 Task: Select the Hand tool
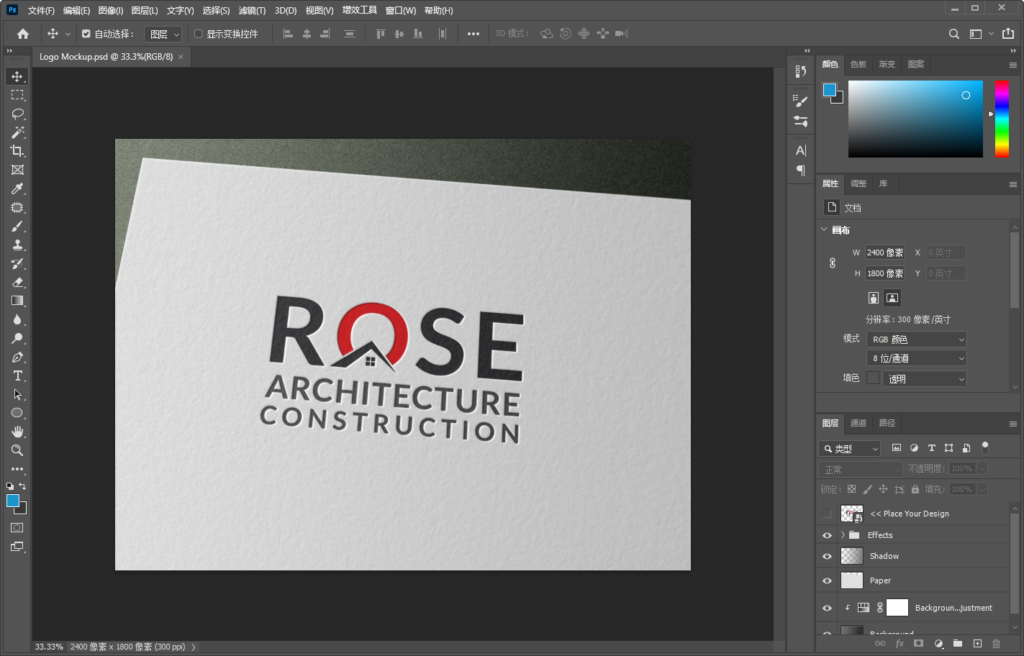point(17,432)
